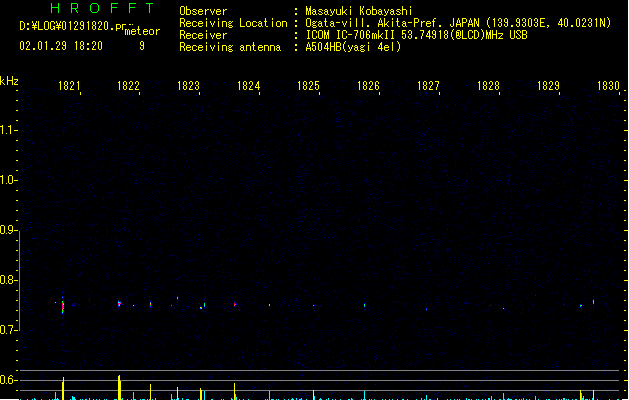This screenshot has width=629, height=400.
Task: Click the 1.0 kHz frequency axis label
Action: click(x=7, y=180)
